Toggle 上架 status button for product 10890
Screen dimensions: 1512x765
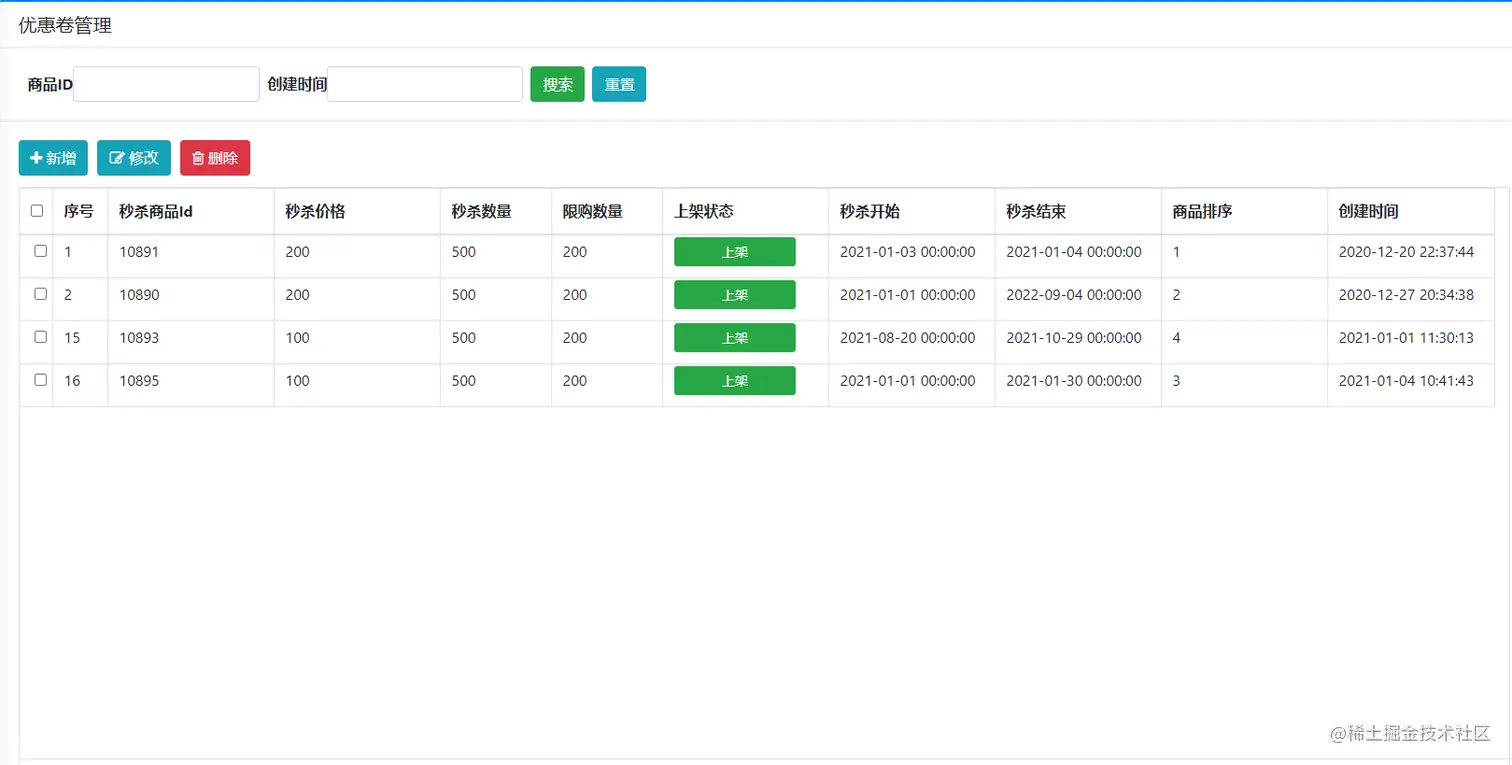point(735,295)
